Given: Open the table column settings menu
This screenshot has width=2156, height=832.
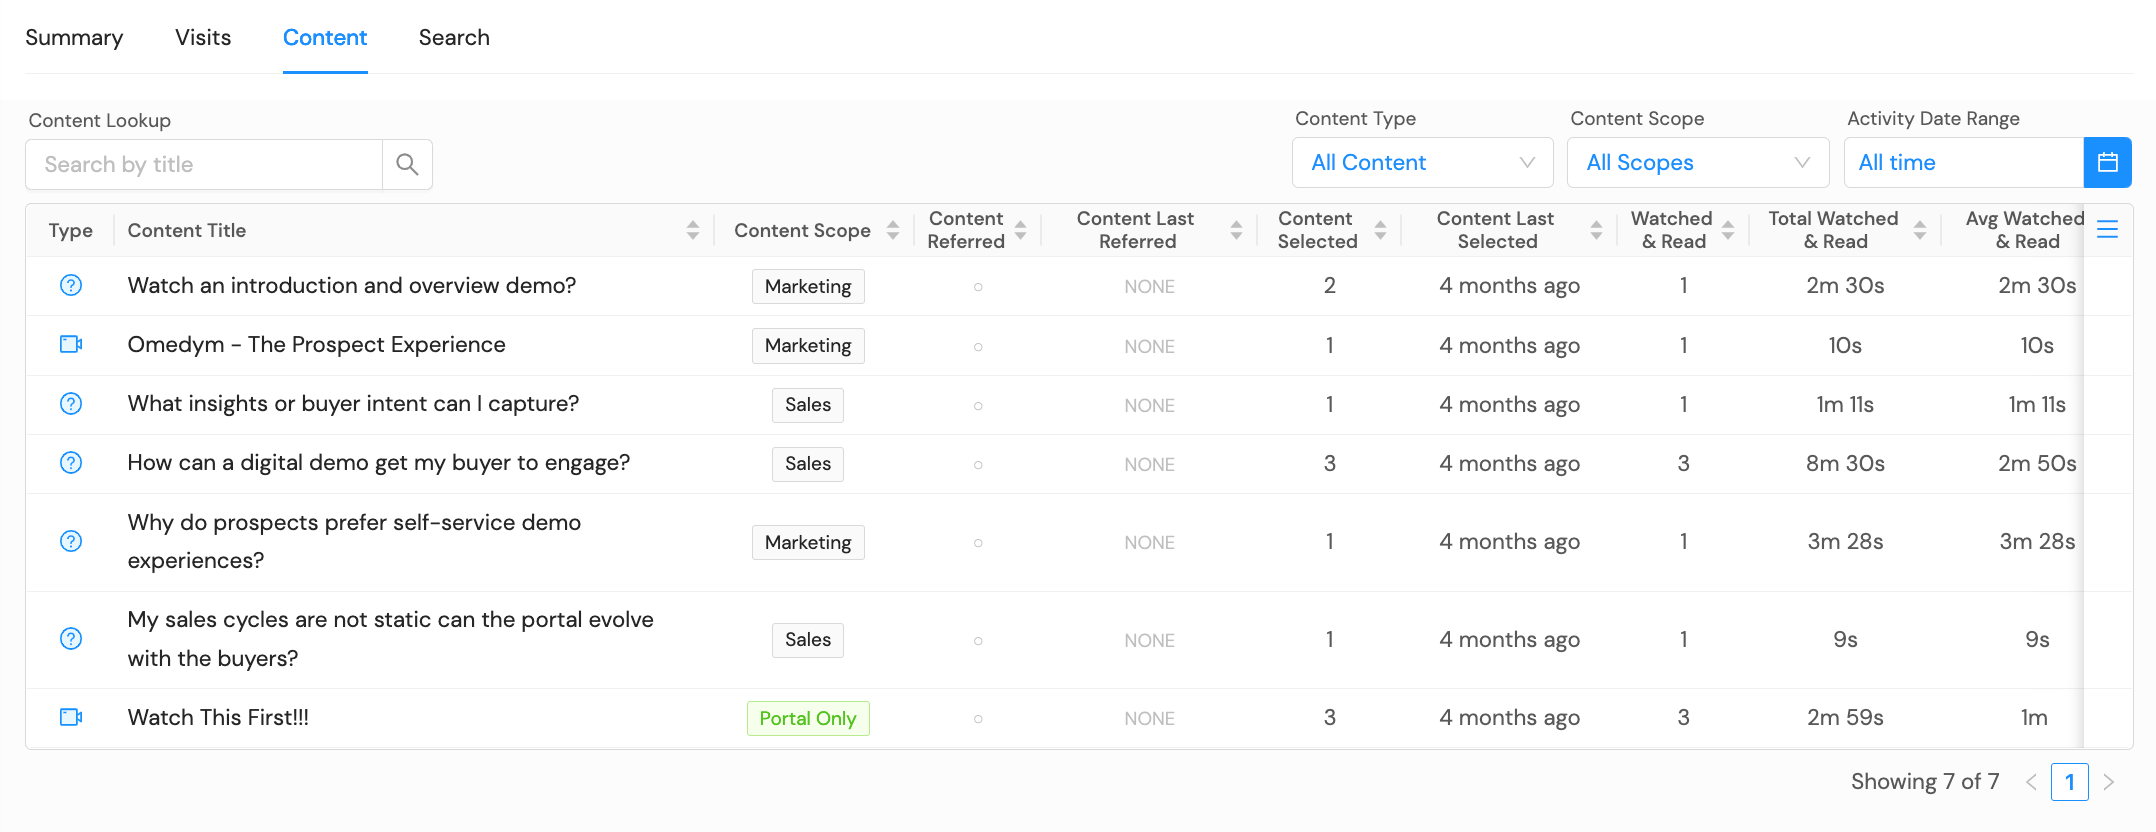Looking at the screenshot, I should [x=2107, y=230].
